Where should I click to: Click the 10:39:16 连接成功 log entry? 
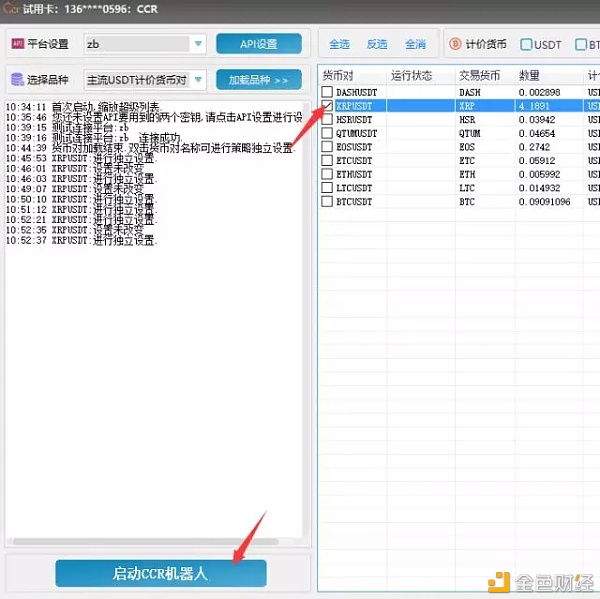(94, 137)
